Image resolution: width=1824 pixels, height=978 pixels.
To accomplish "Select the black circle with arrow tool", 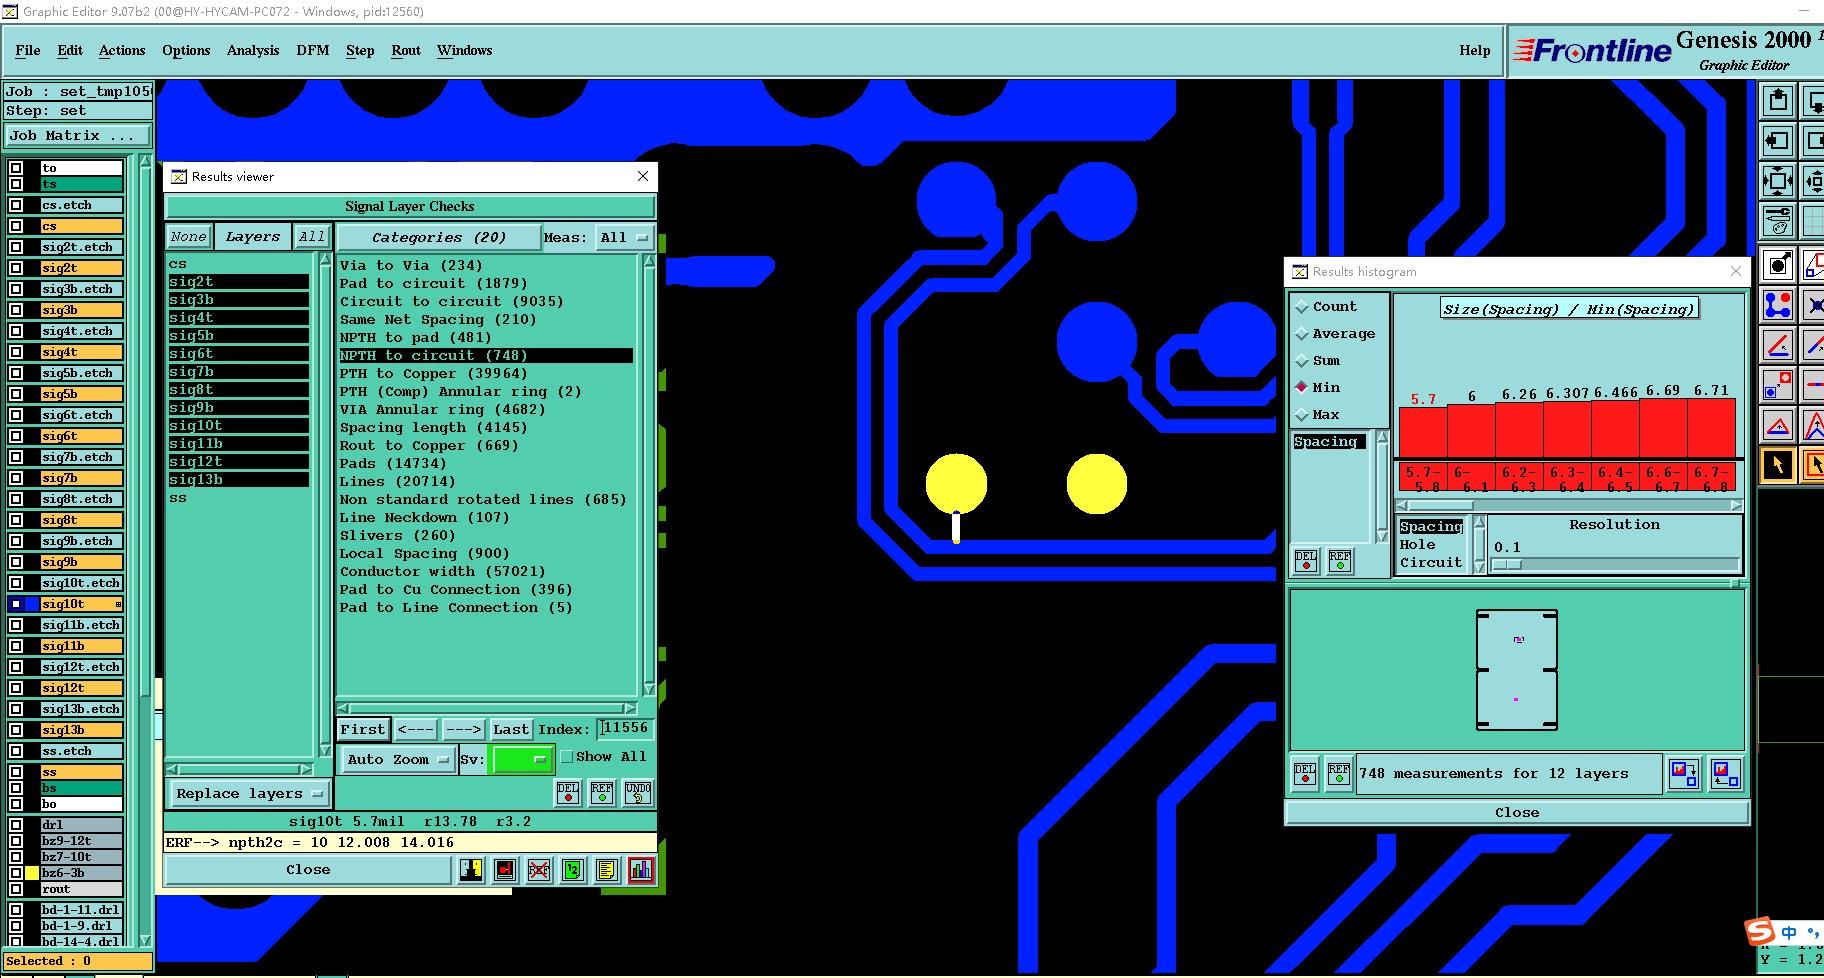I will click(x=1778, y=265).
